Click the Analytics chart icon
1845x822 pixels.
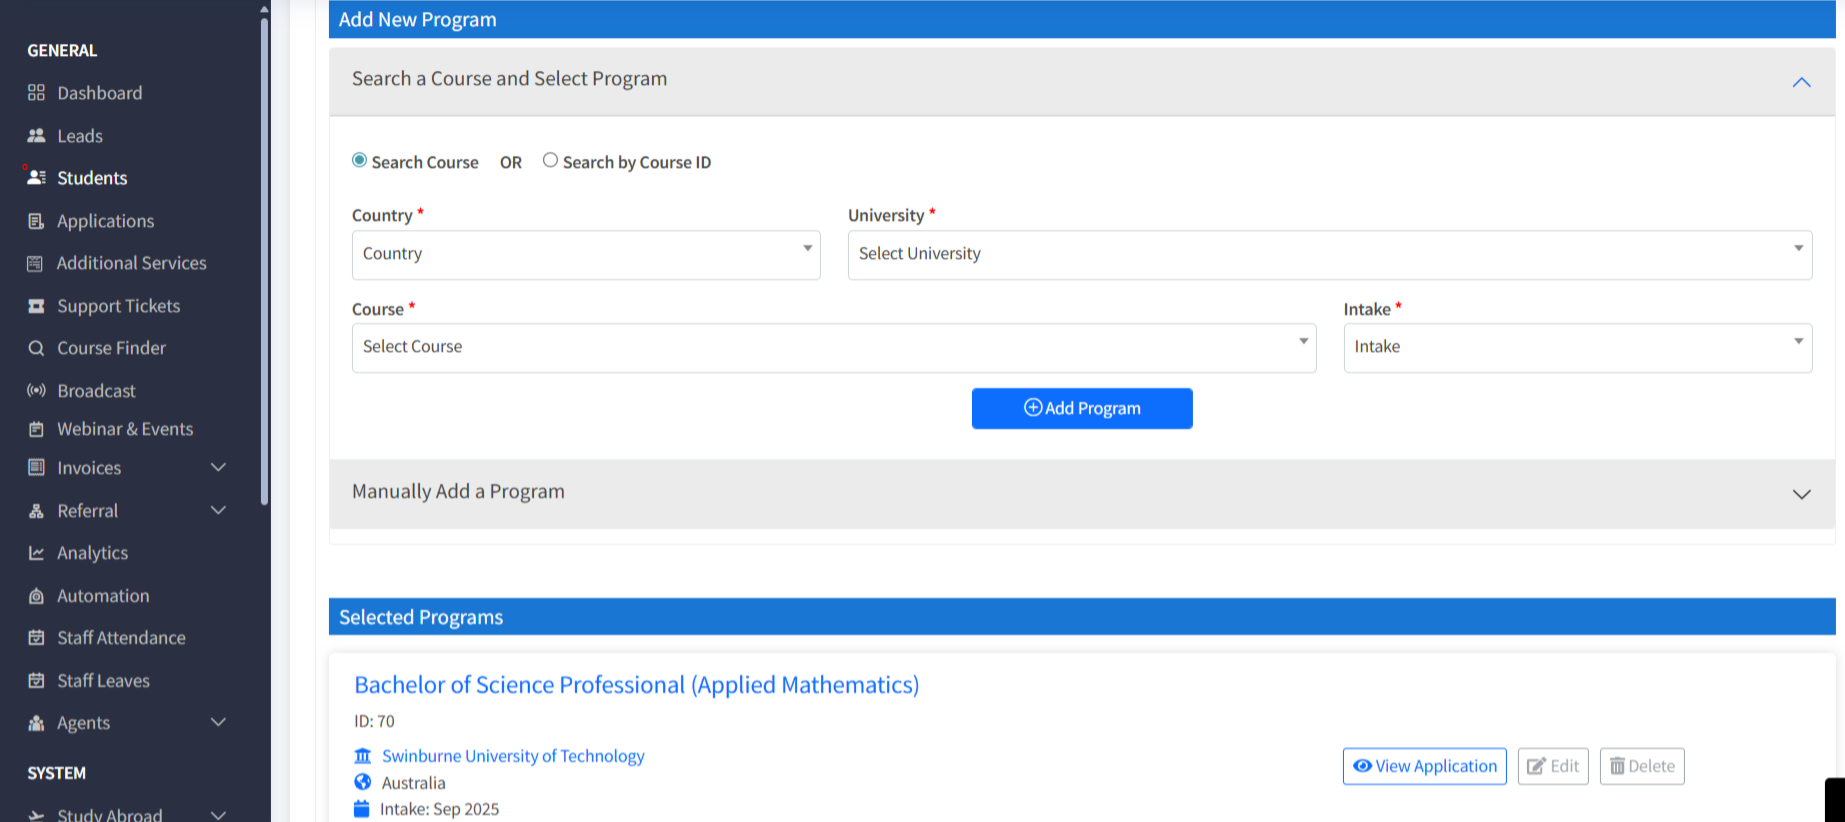(x=36, y=553)
